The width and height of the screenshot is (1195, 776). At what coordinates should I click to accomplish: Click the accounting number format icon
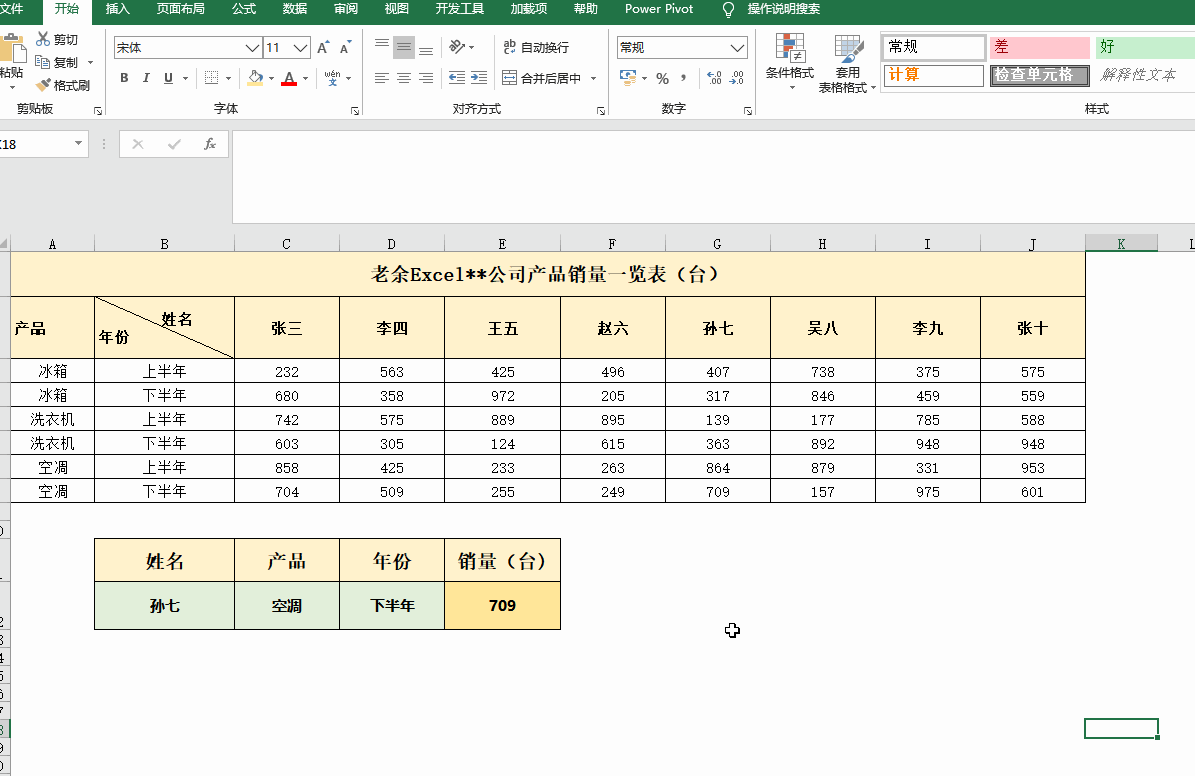(627, 78)
